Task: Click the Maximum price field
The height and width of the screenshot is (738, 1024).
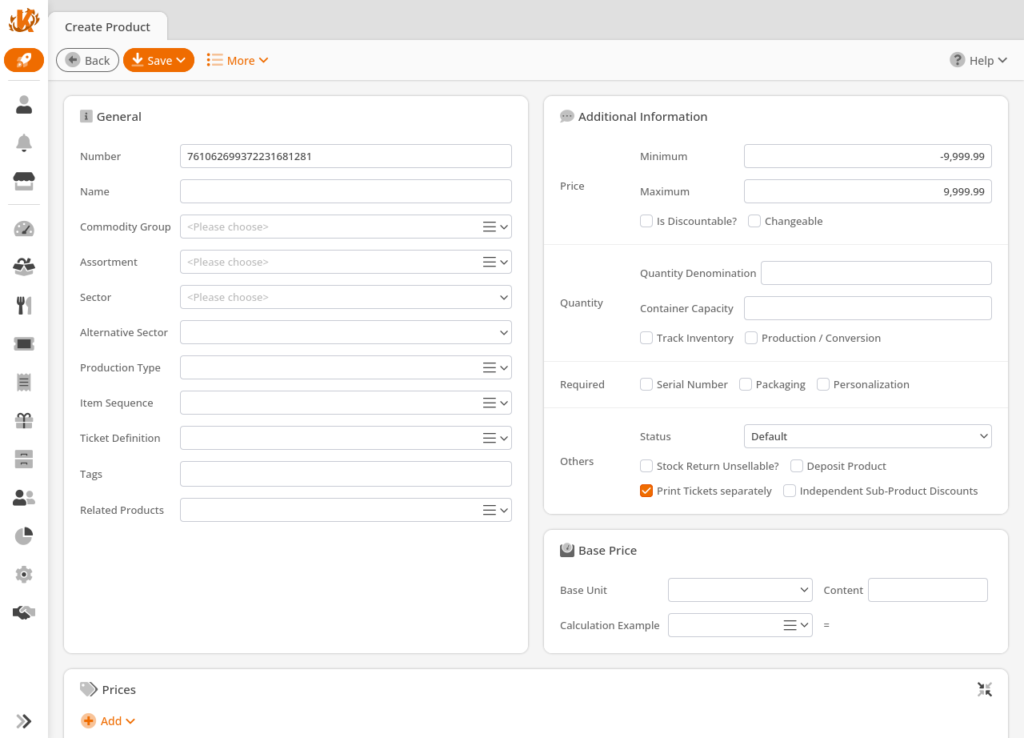Action: [867, 191]
